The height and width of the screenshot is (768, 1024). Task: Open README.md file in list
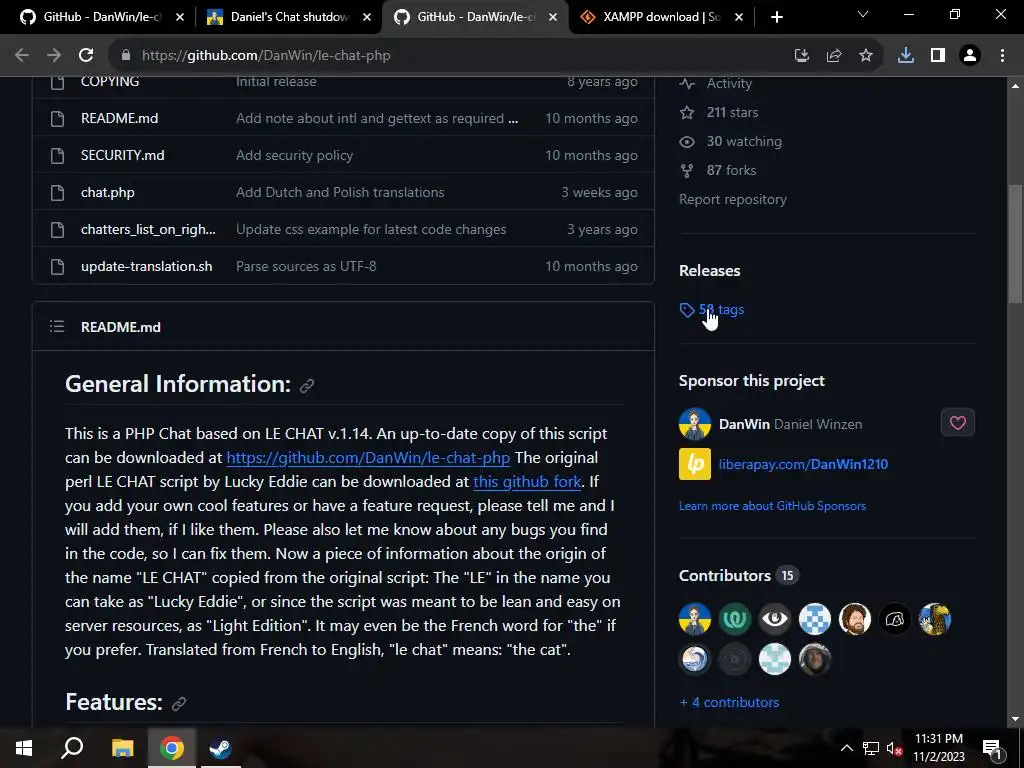pyautogui.click(x=120, y=118)
